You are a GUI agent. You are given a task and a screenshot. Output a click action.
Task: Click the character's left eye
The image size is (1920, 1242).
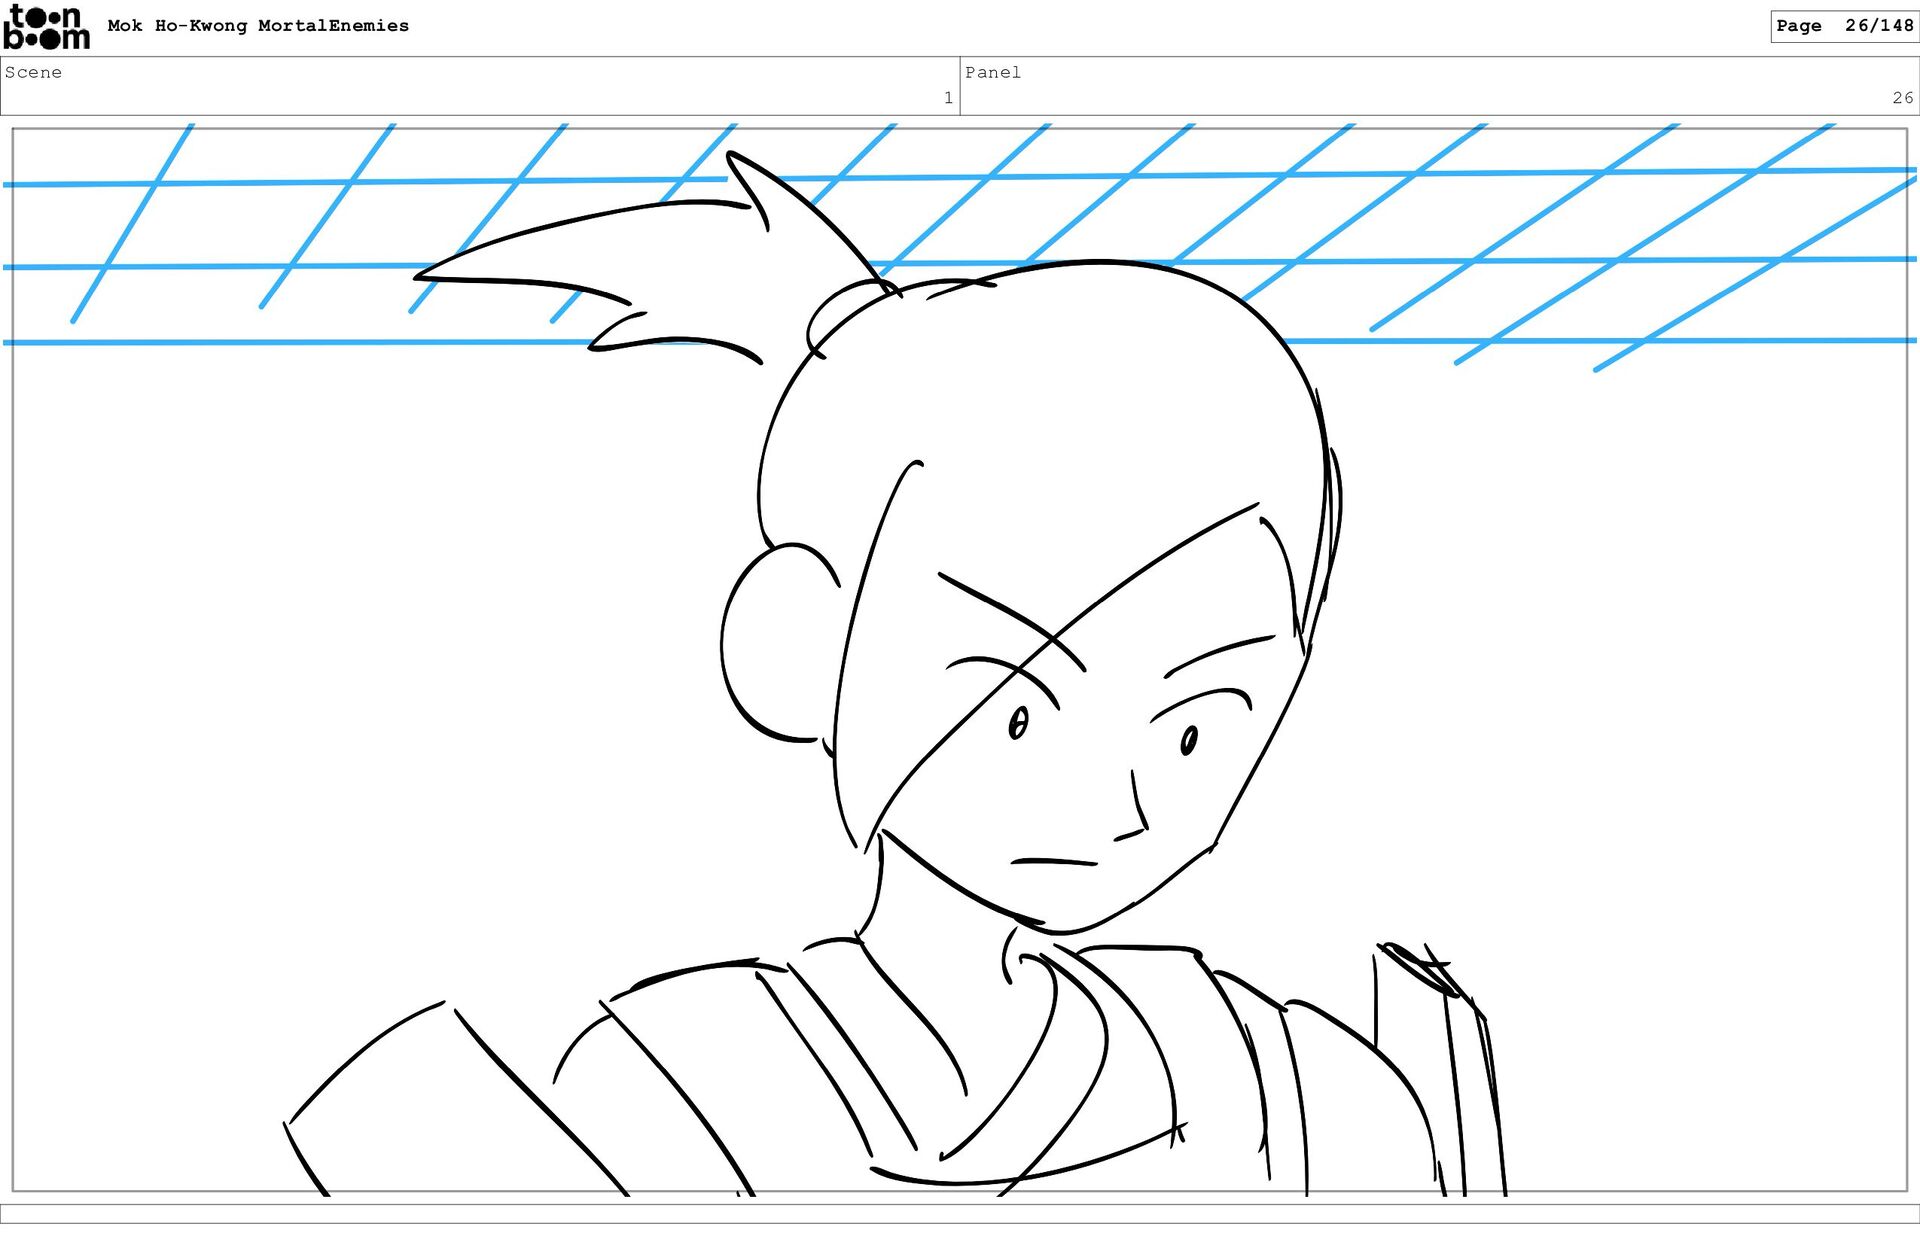[1018, 723]
